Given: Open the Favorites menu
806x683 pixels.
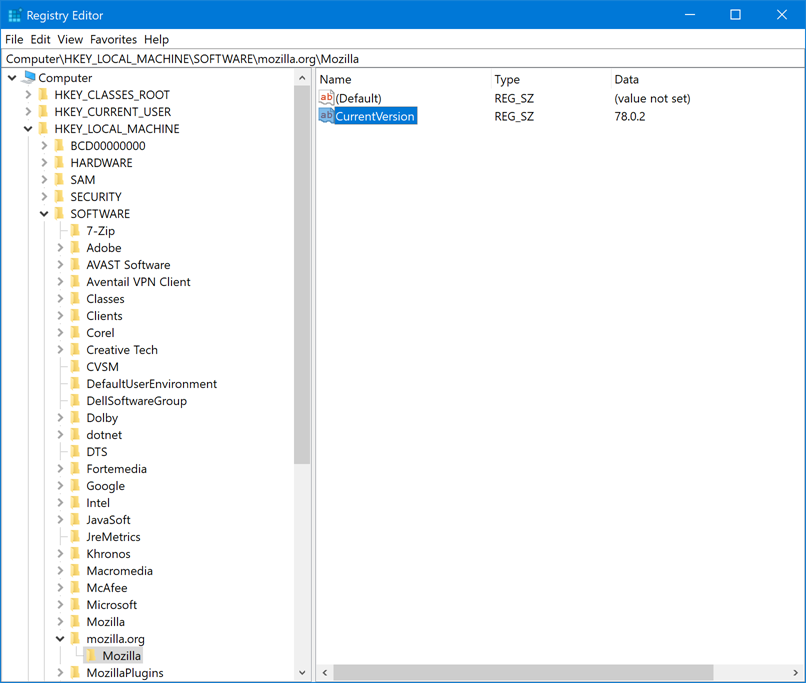Looking at the screenshot, I should [113, 39].
